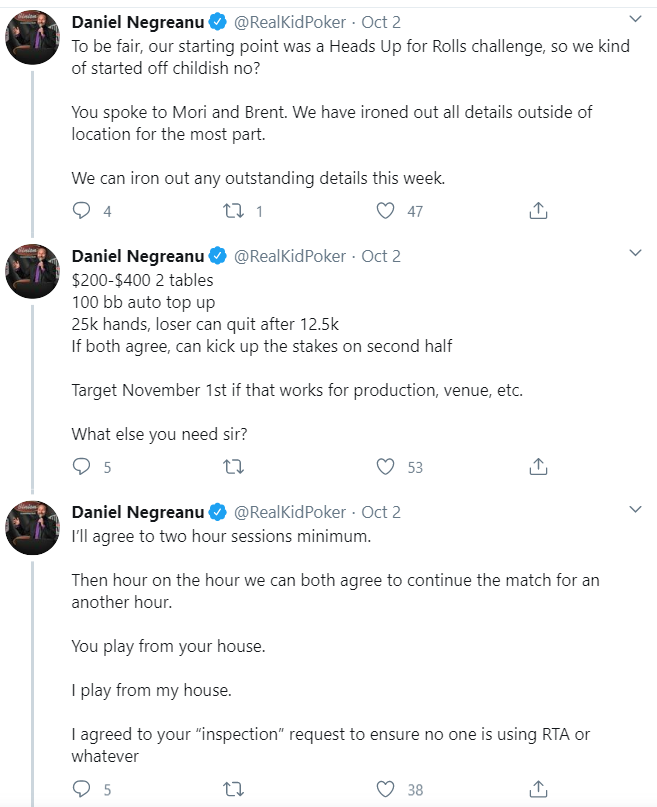This screenshot has width=657, height=807.
Task: Retweet the $200-$400 2 tables tweet
Action: pos(233,467)
